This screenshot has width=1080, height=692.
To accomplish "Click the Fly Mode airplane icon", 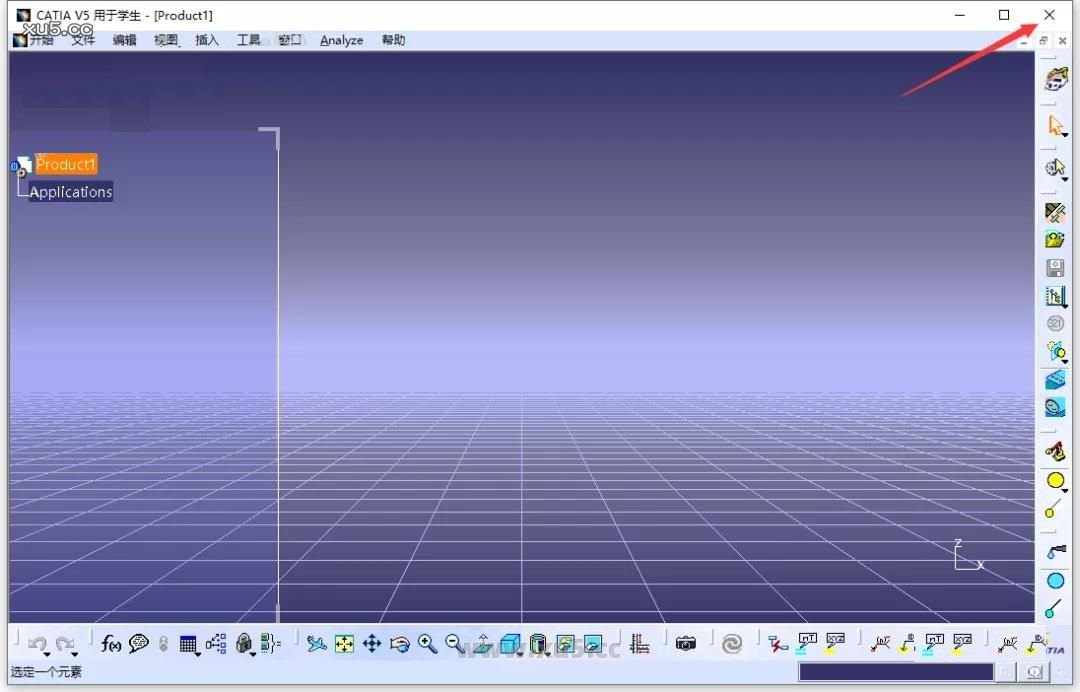I will point(316,644).
